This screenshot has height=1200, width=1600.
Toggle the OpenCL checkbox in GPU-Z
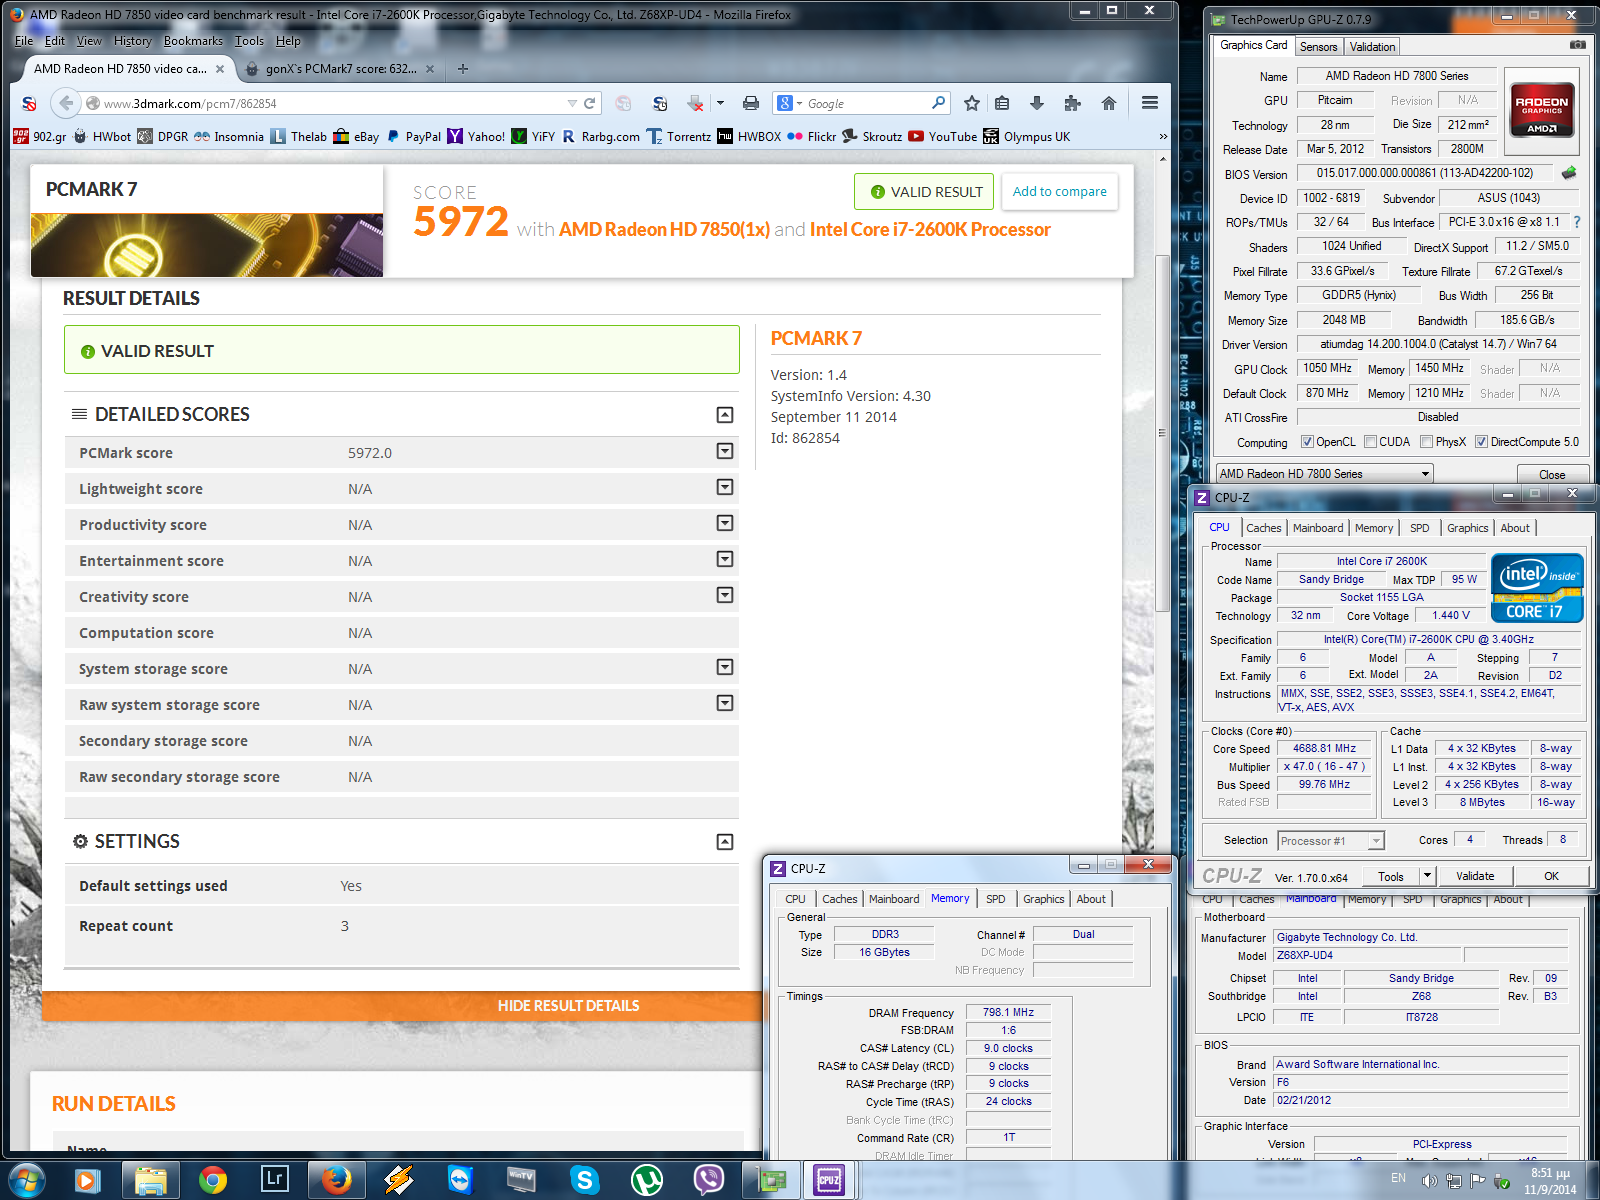tap(1307, 442)
